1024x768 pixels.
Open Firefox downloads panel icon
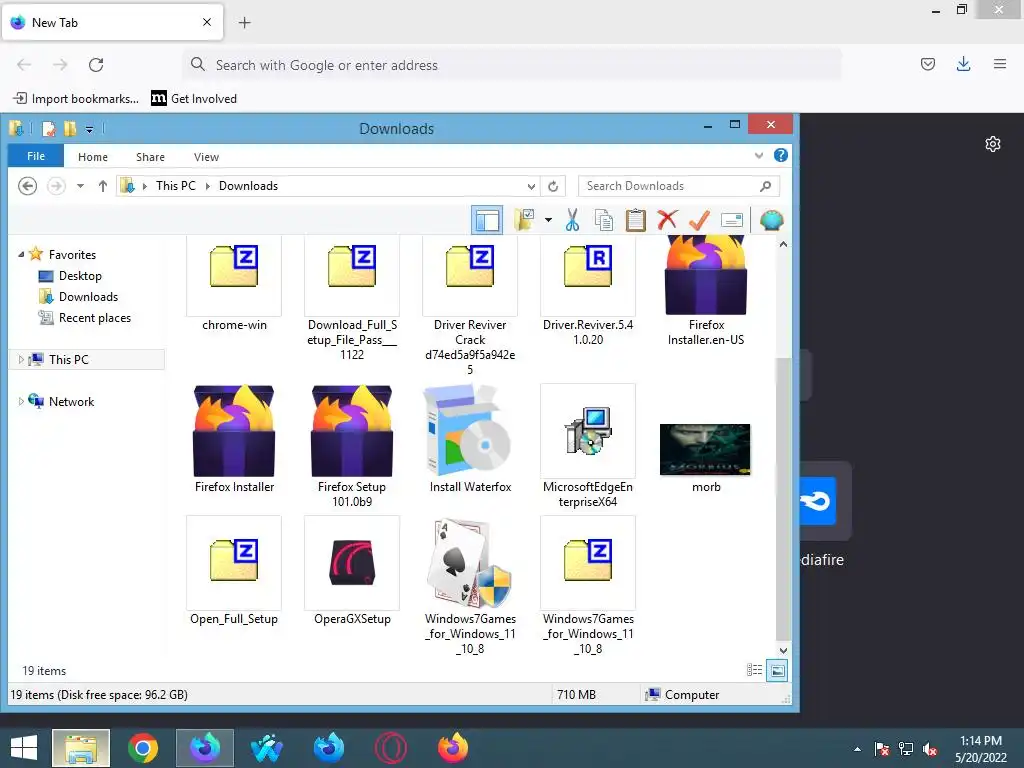(963, 64)
